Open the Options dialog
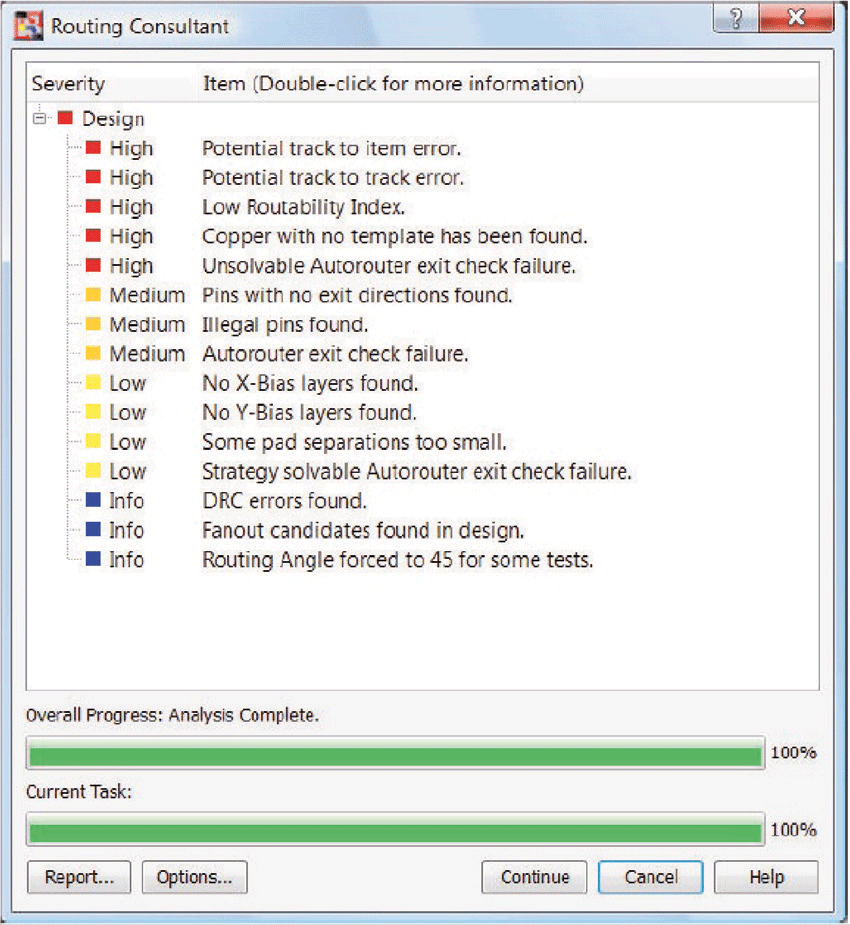Image resolution: width=850 pixels, height=925 pixels. 194,877
